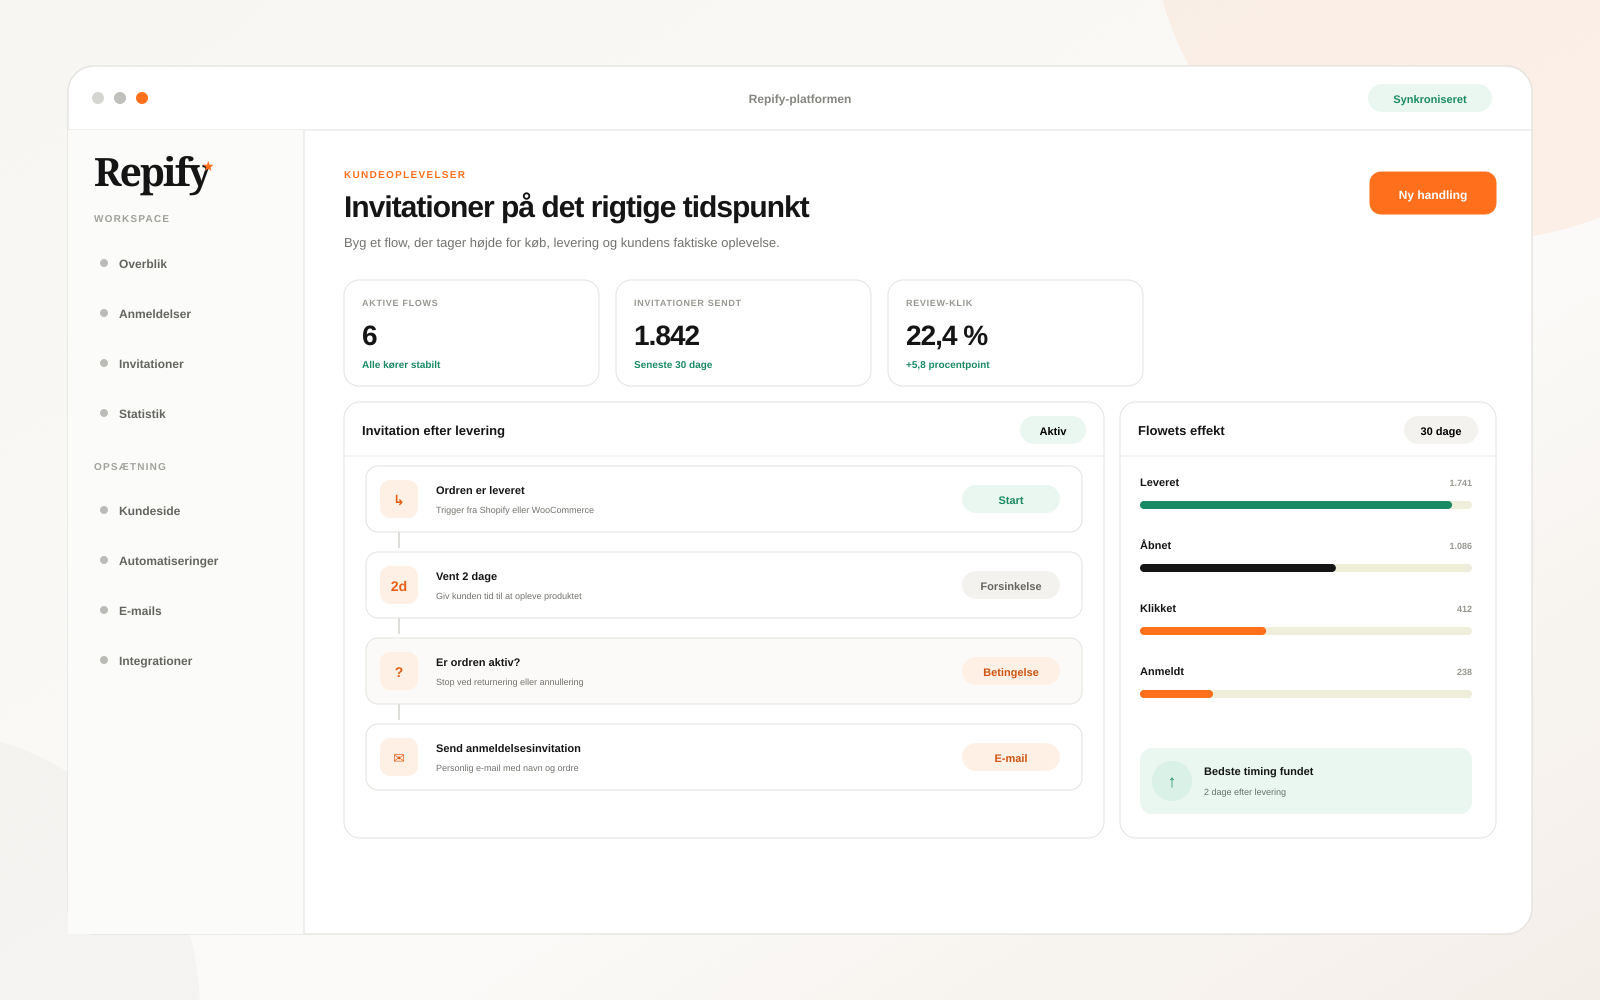Click the +5,8 procentpoint text

tap(947, 365)
